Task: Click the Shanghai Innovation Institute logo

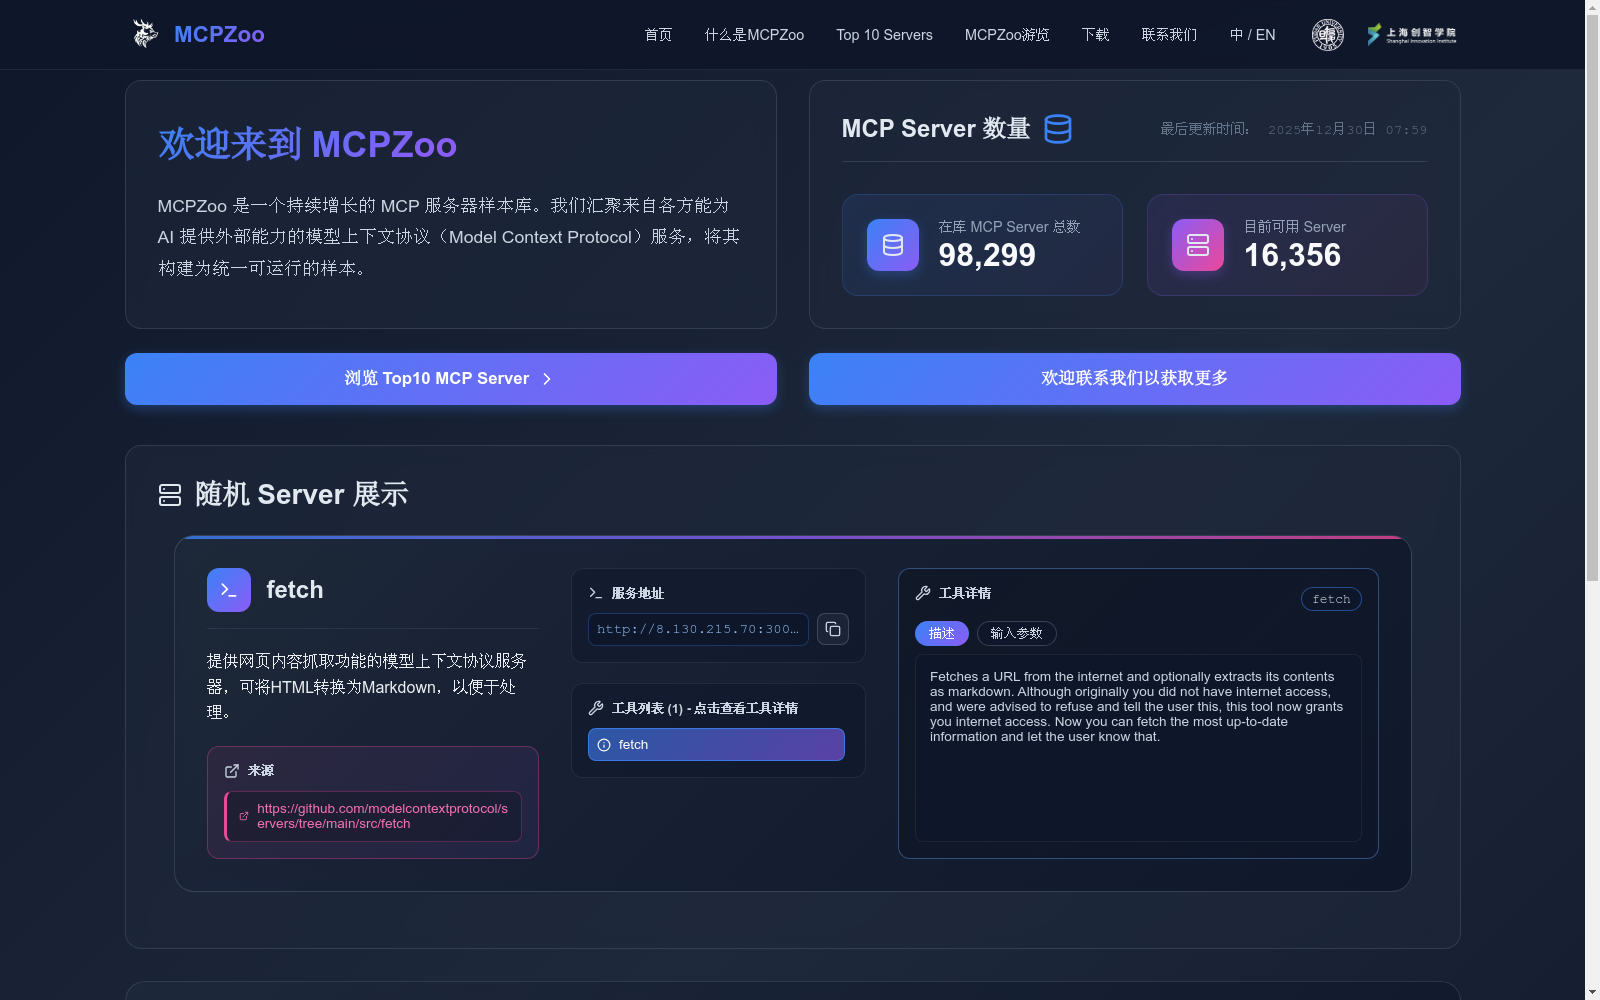Action: pos(1412,35)
